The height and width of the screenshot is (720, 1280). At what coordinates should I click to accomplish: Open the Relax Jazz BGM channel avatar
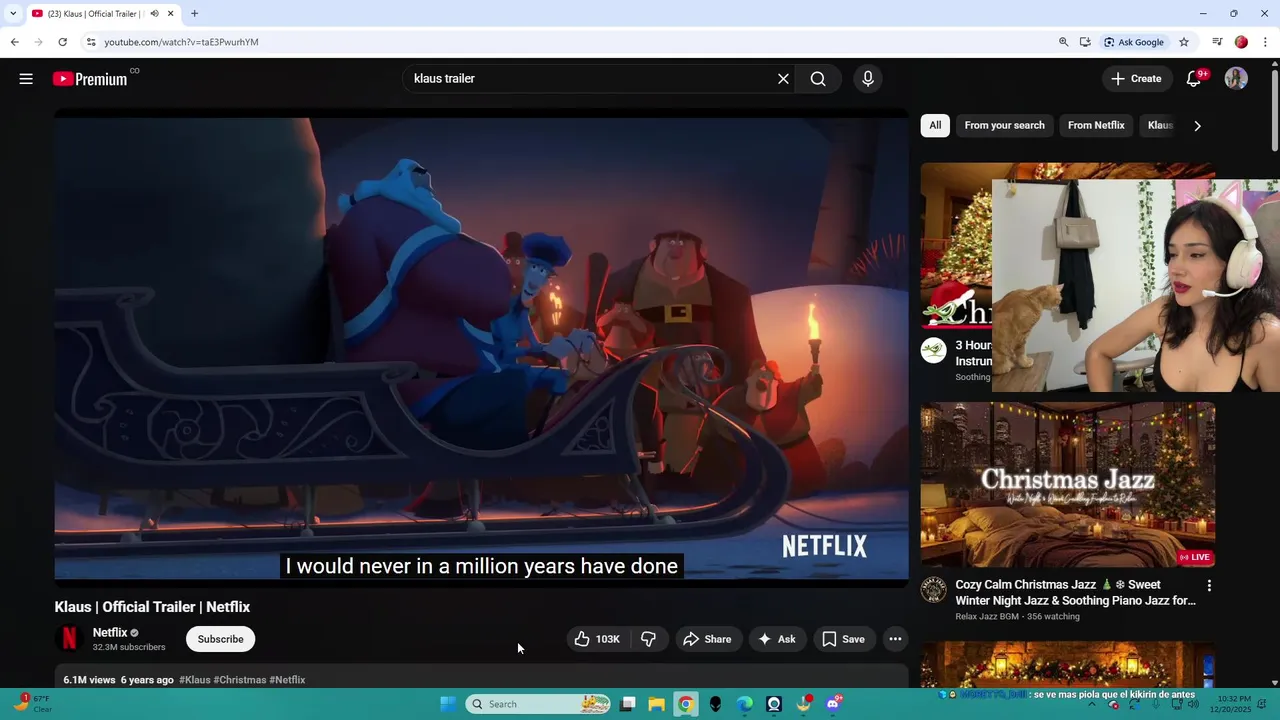(933, 590)
